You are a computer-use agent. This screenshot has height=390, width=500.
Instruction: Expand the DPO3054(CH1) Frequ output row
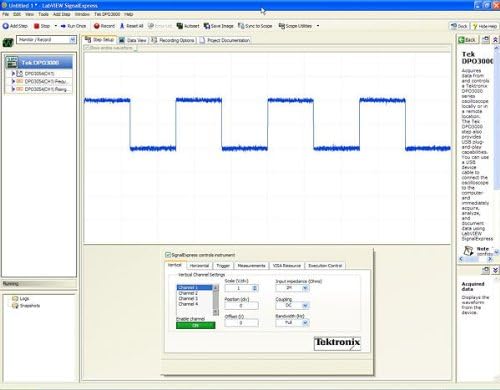tap(13, 81)
